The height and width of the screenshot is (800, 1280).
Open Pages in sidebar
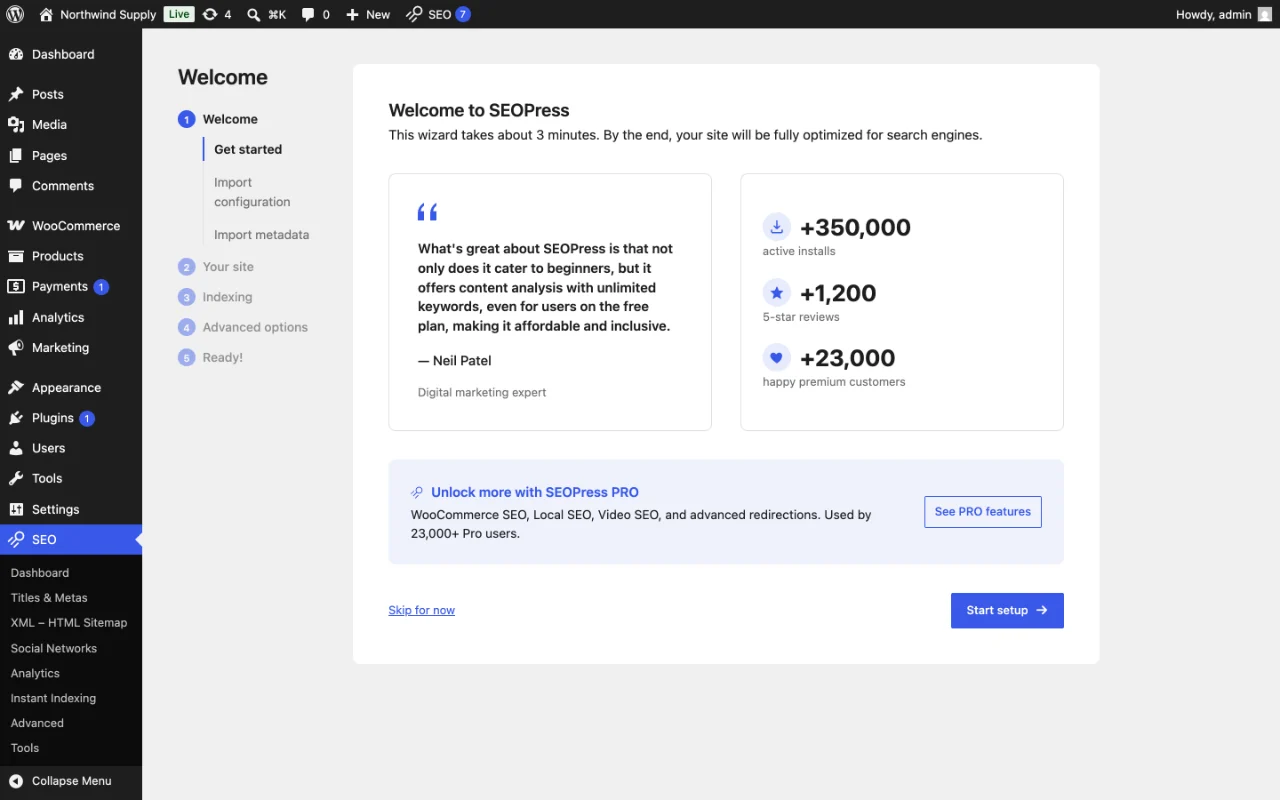coord(71,155)
